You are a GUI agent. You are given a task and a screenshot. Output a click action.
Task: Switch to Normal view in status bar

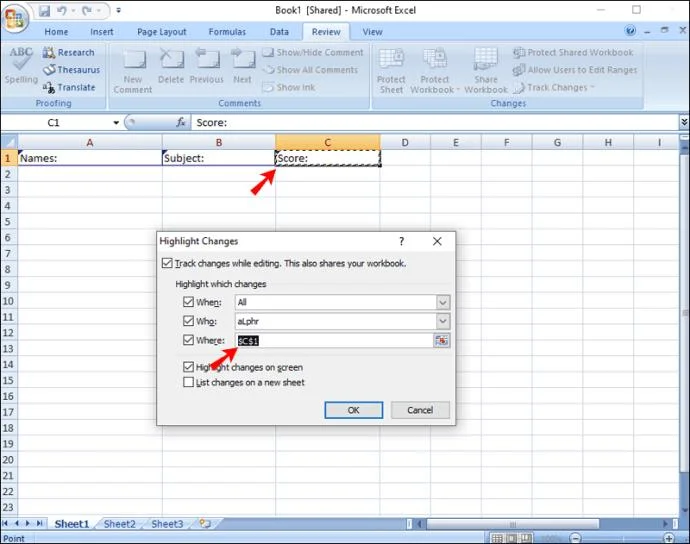pos(497,538)
